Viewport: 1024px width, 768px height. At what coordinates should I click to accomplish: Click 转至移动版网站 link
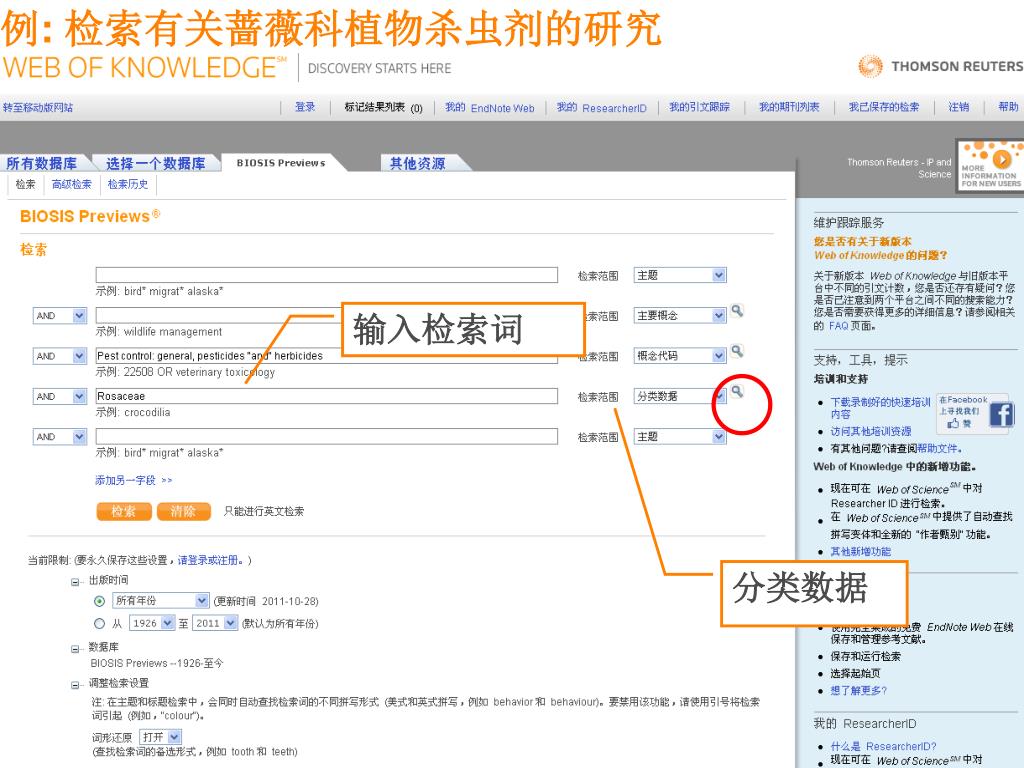[38, 108]
